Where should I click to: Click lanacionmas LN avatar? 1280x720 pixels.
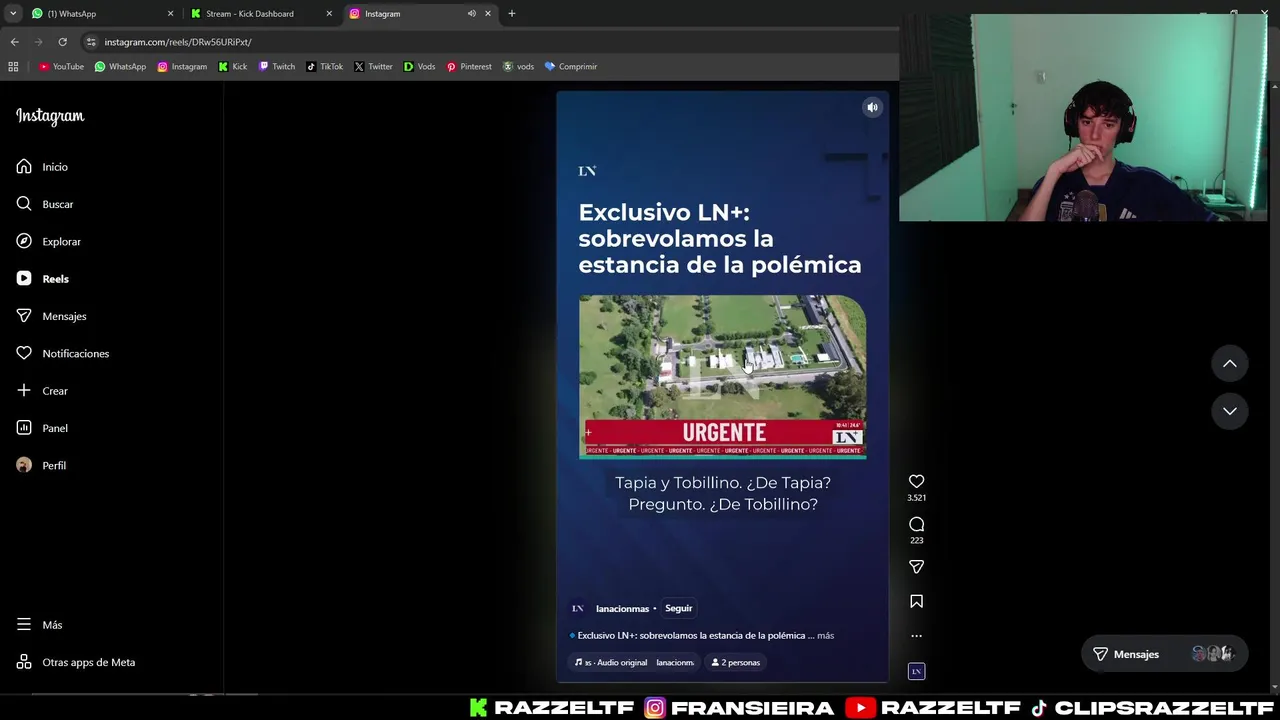[x=577, y=608]
